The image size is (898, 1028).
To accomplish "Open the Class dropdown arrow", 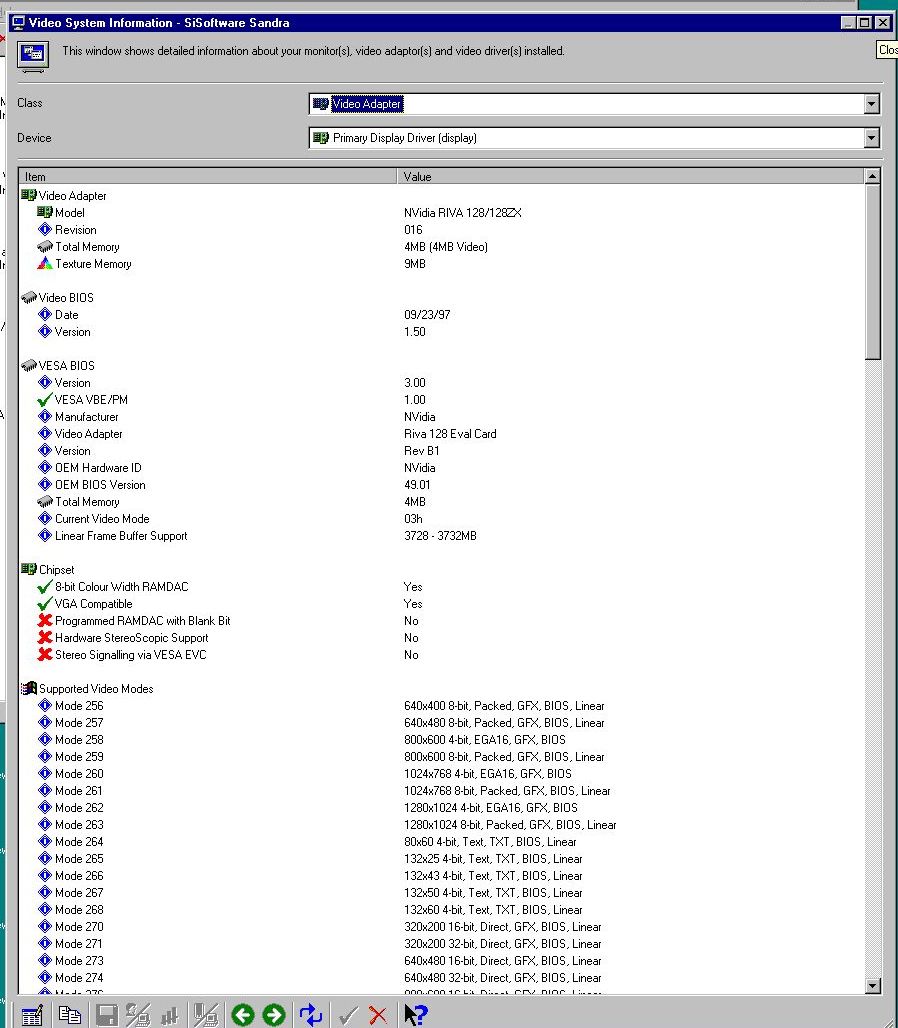I will [x=871, y=104].
